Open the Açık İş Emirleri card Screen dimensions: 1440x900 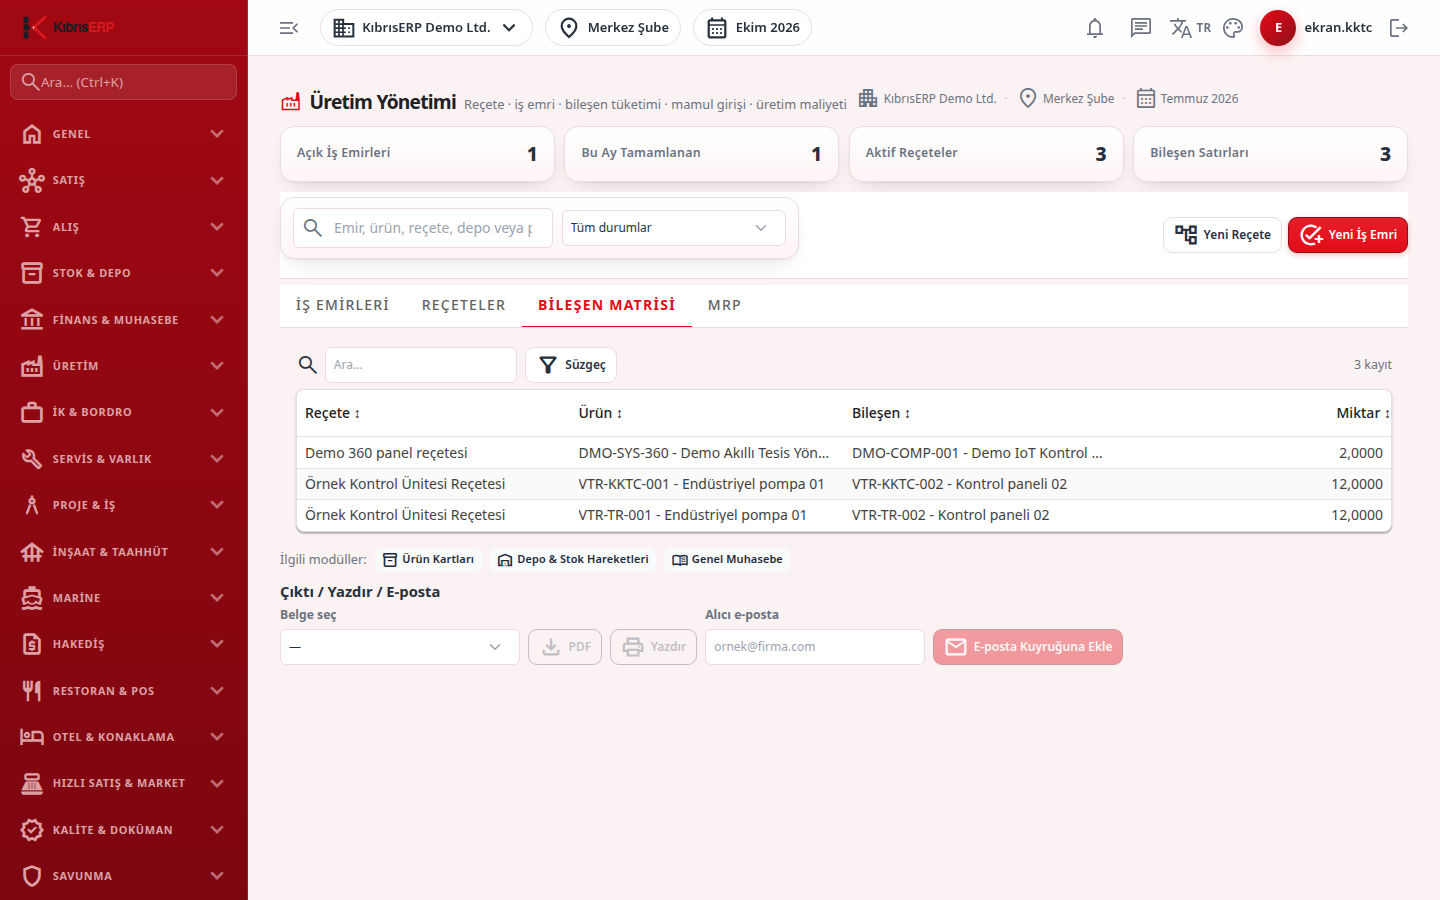[x=417, y=154]
